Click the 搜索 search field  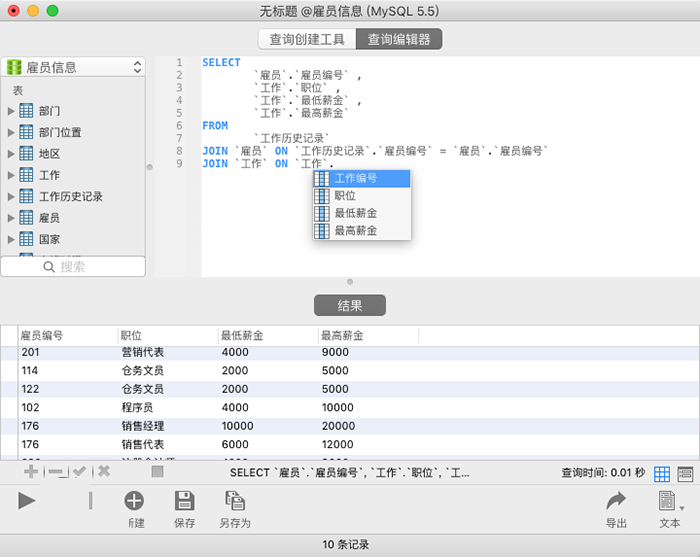coord(73,267)
